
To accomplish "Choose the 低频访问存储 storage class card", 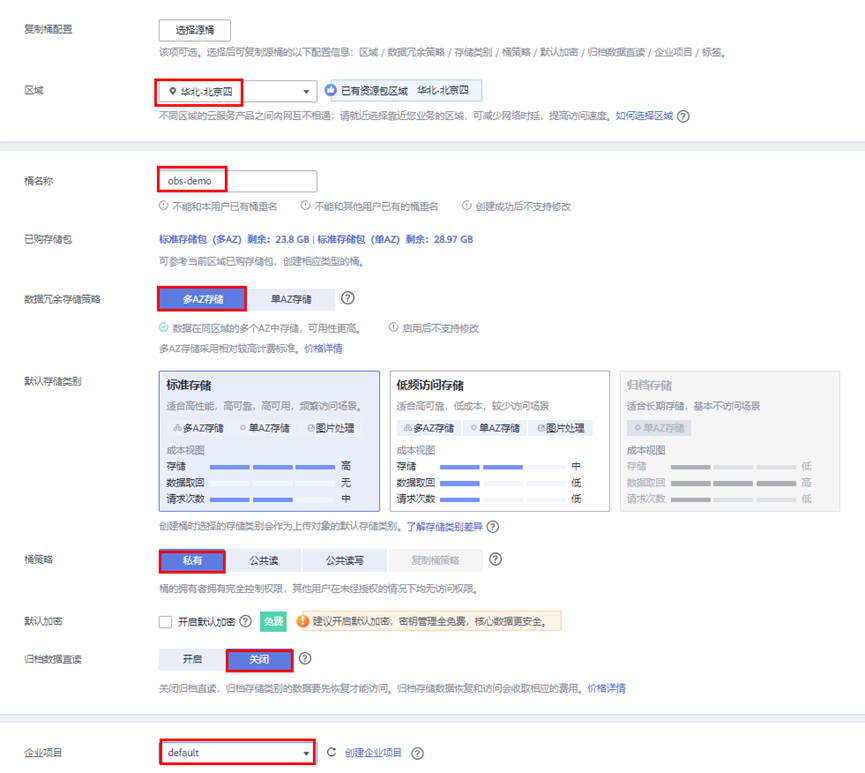I will pyautogui.click(x=500, y=441).
